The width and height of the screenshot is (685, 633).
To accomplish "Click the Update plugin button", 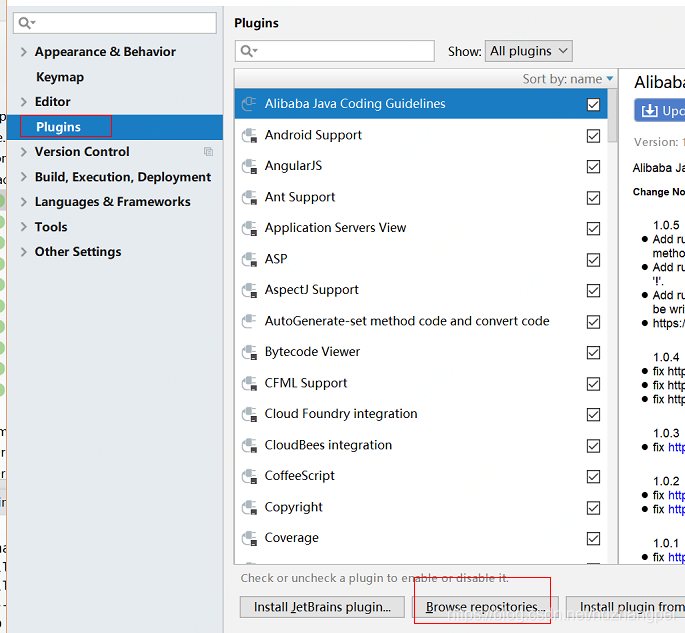I will click(660, 111).
